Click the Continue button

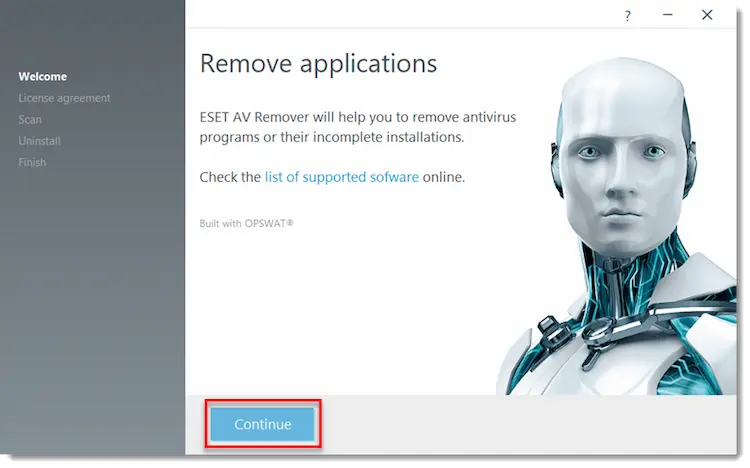pyautogui.click(x=263, y=424)
